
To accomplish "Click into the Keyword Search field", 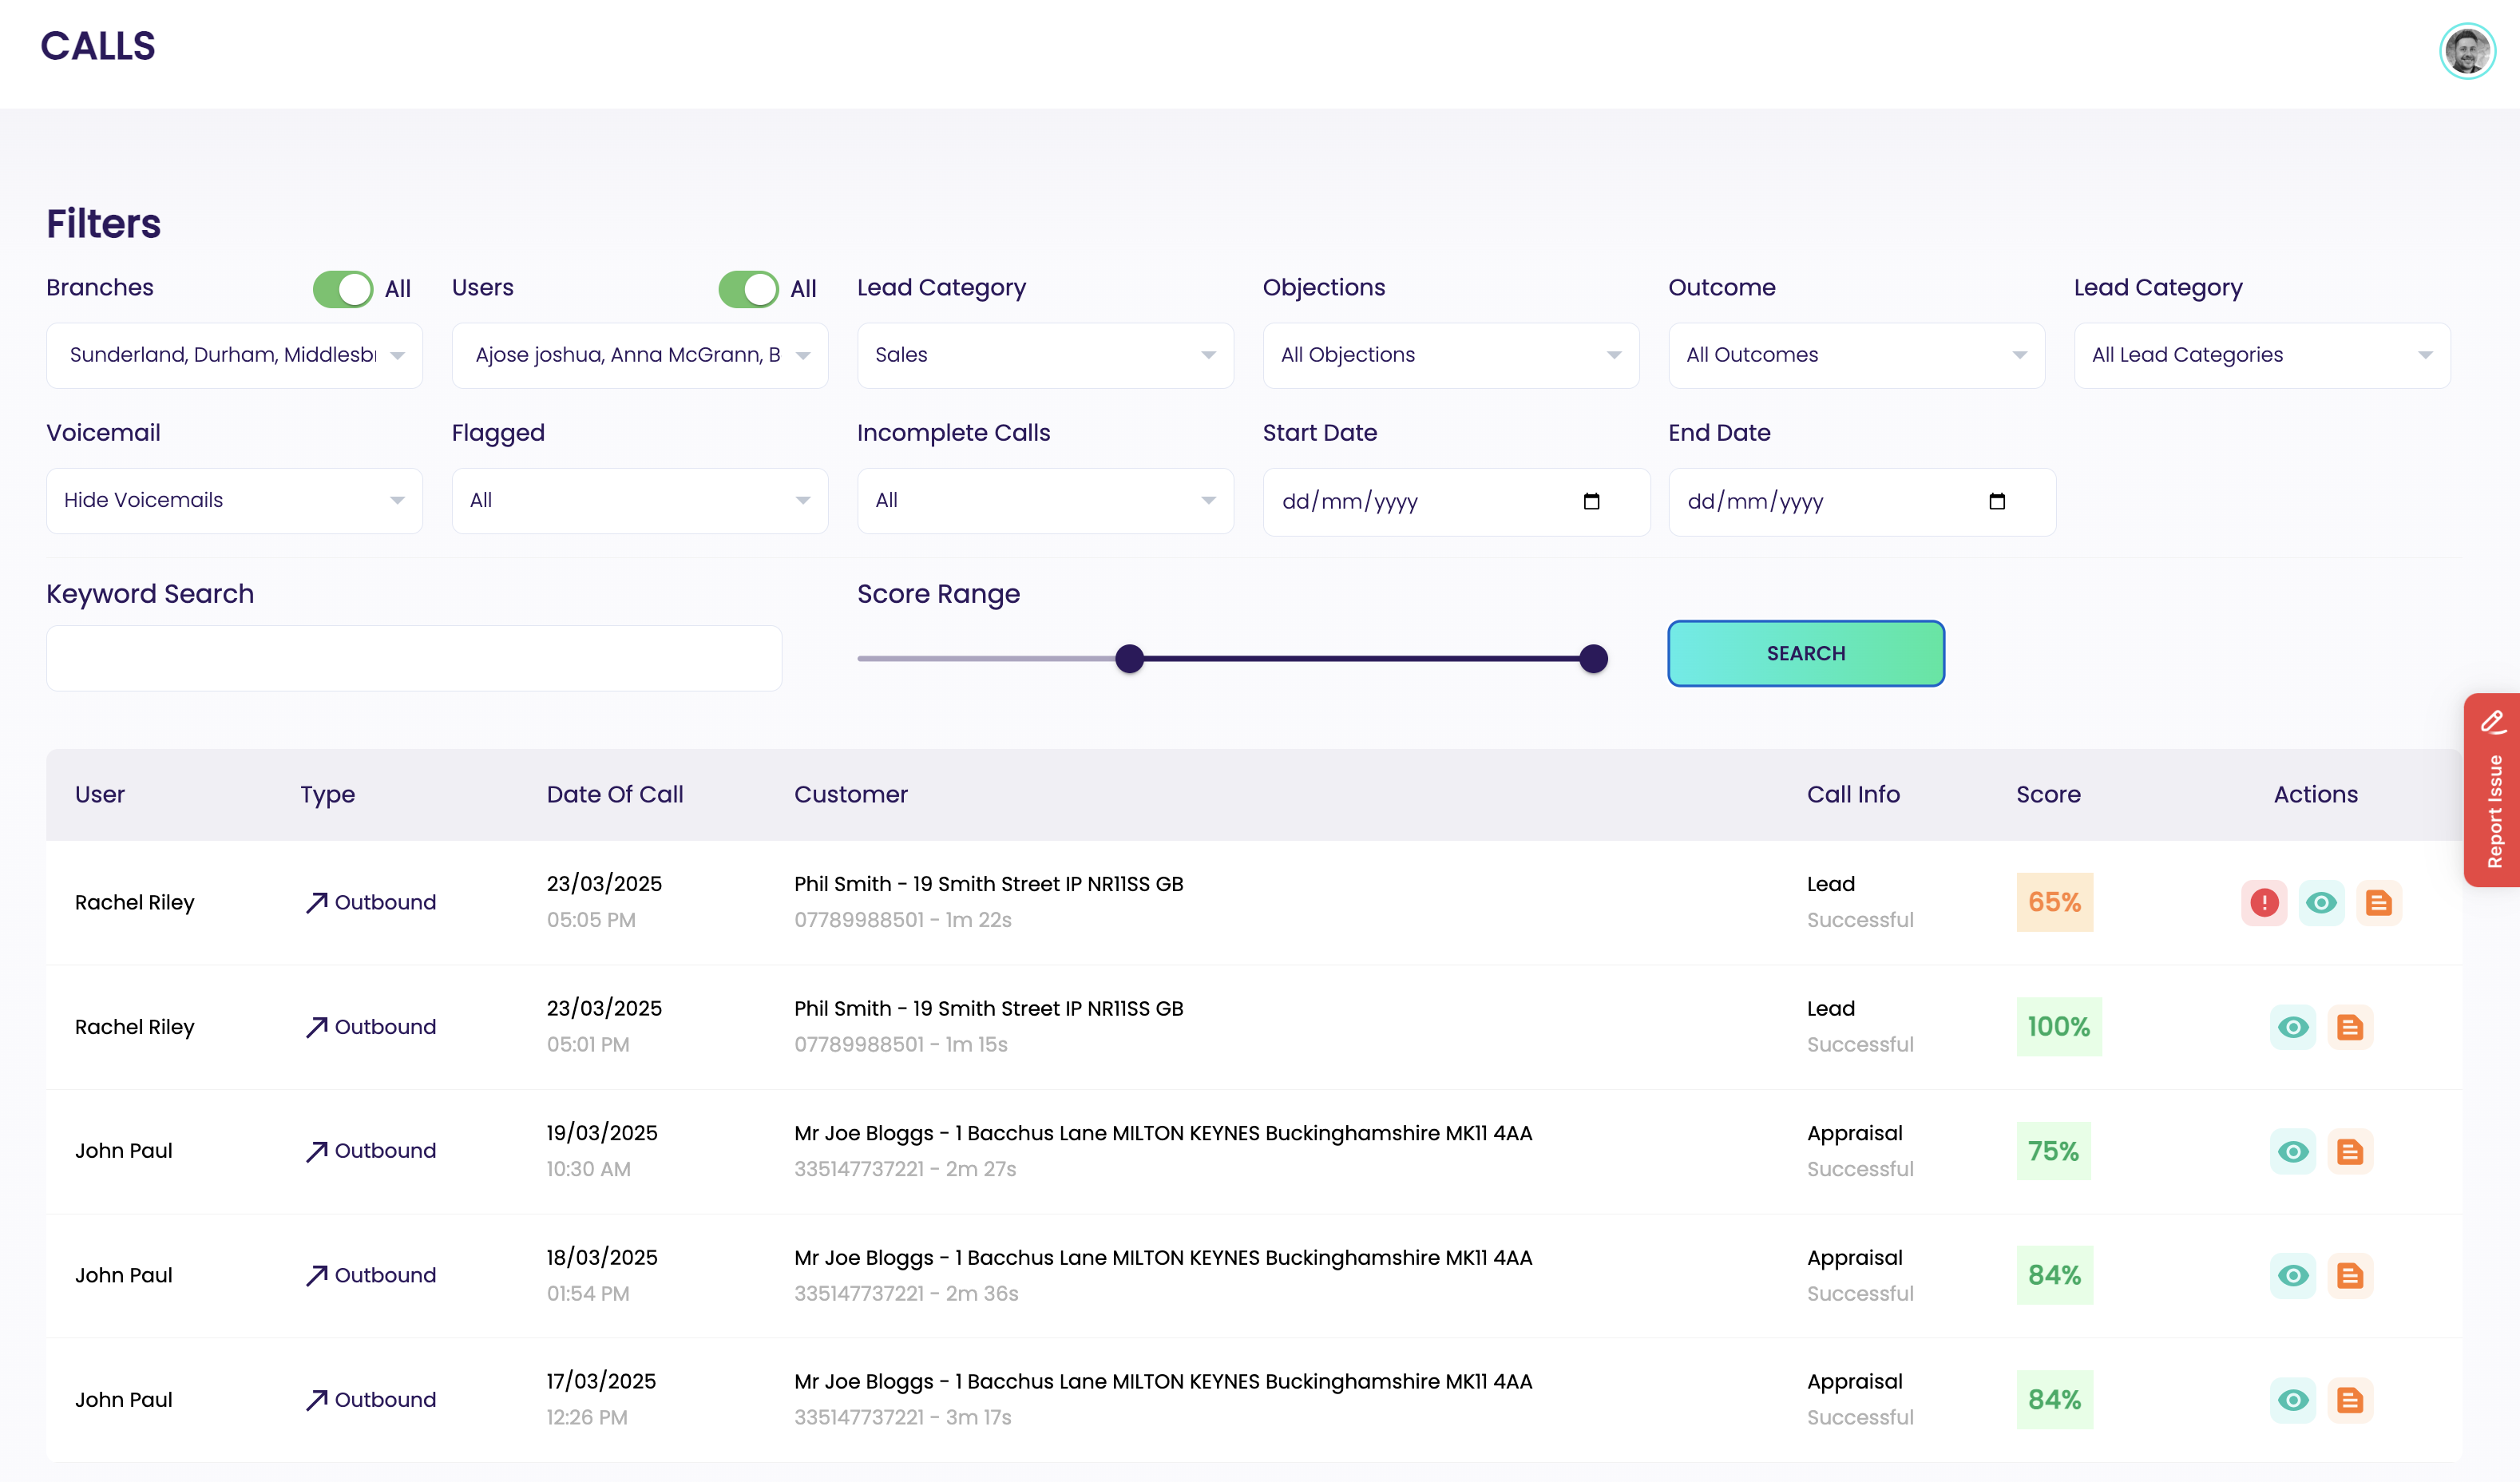I will pos(414,658).
